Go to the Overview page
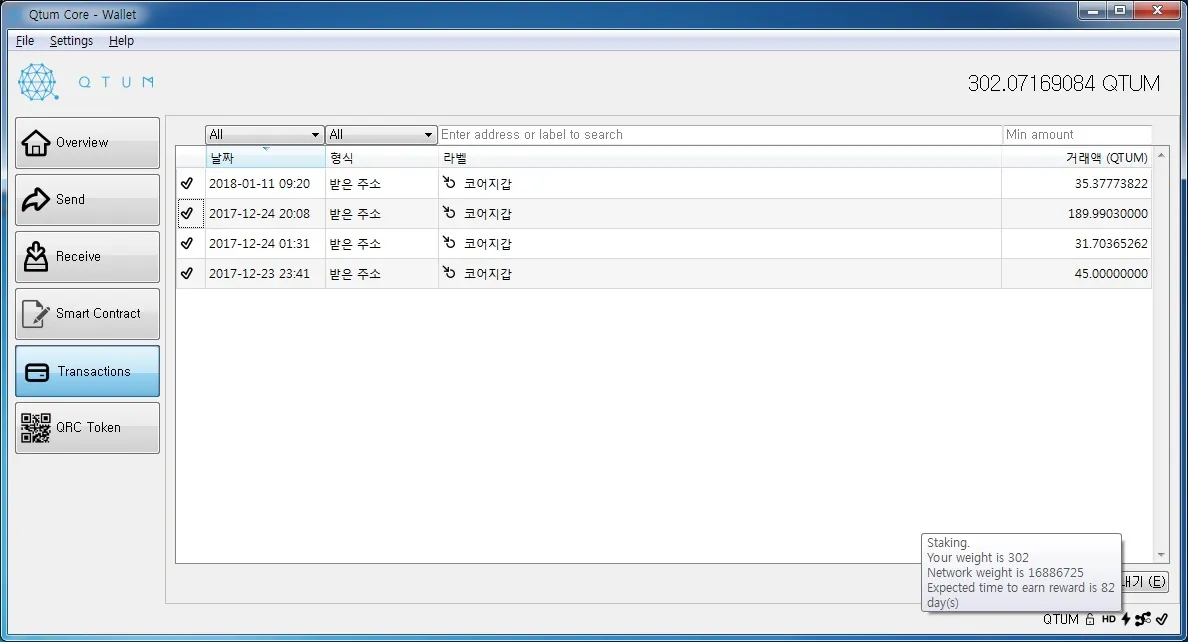Viewport: 1188px width, 642px height. (87, 142)
